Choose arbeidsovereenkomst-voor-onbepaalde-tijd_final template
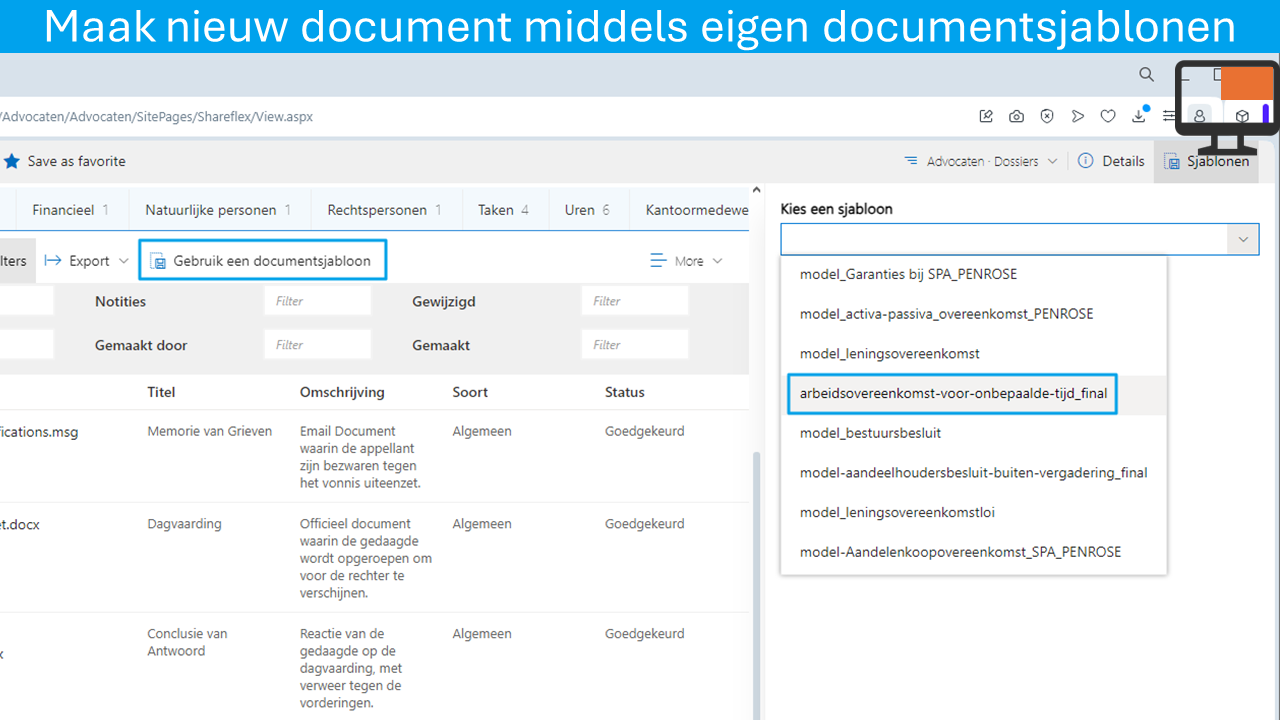Viewport: 1280px width, 720px height. pyautogui.click(x=973, y=394)
